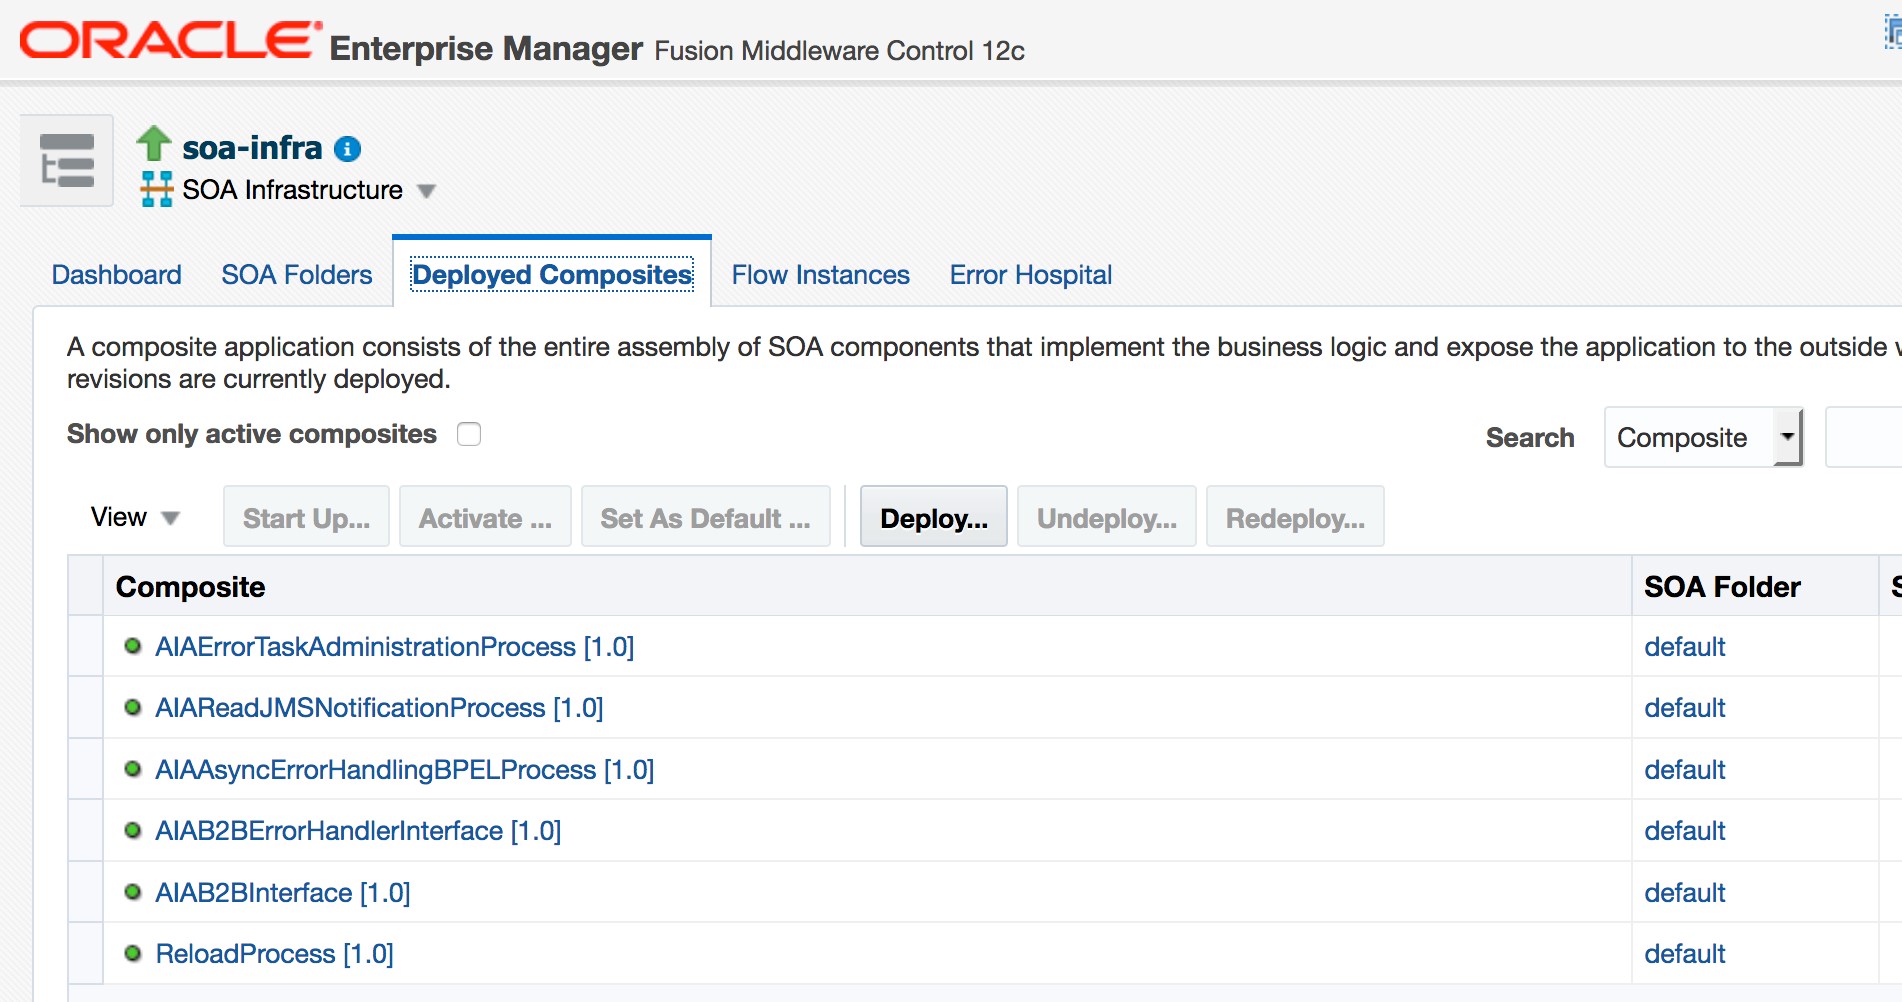This screenshot has width=1902, height=1002.
Task: Click the status indicator for ReloadProcess
Action: [132, 953]
